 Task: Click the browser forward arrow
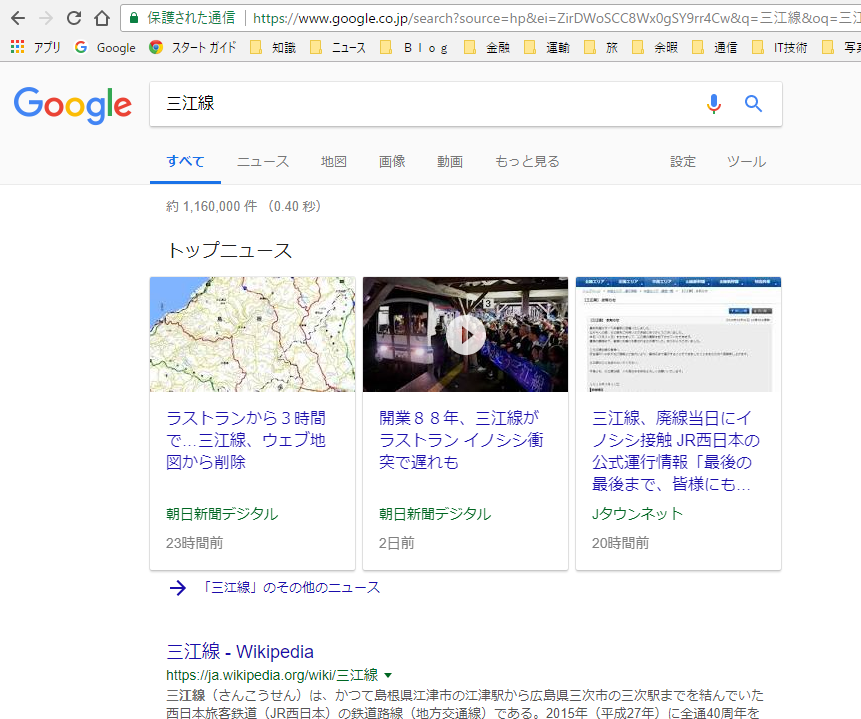[x=46, y=18]
